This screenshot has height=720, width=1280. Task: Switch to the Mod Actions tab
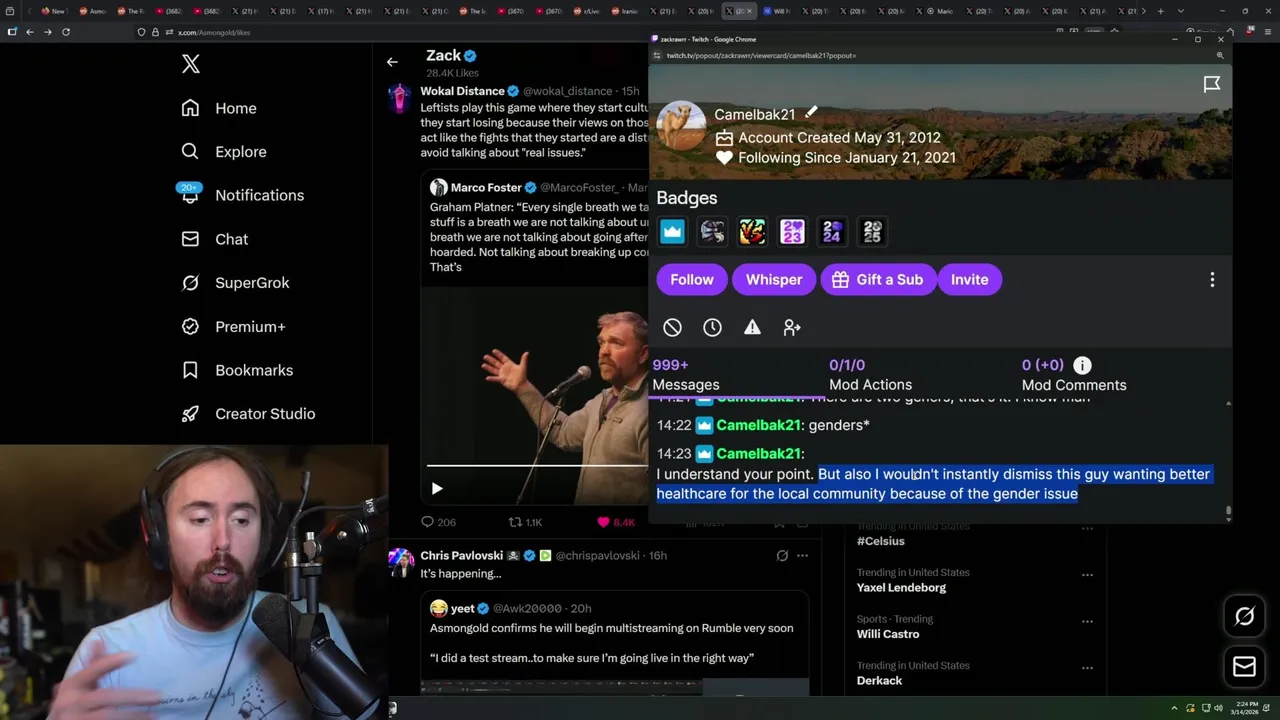pyautogui.click(x=870, y=375)
